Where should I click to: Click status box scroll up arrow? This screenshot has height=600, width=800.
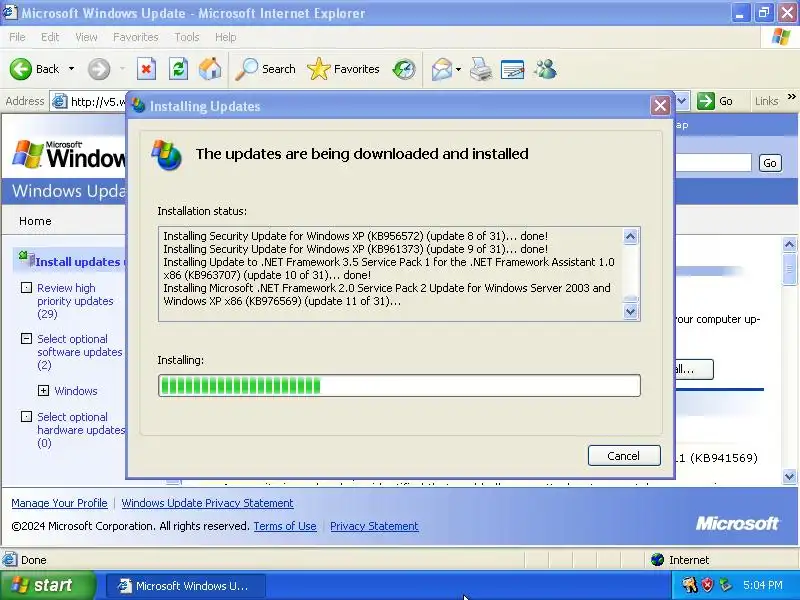tap(631, 237)
